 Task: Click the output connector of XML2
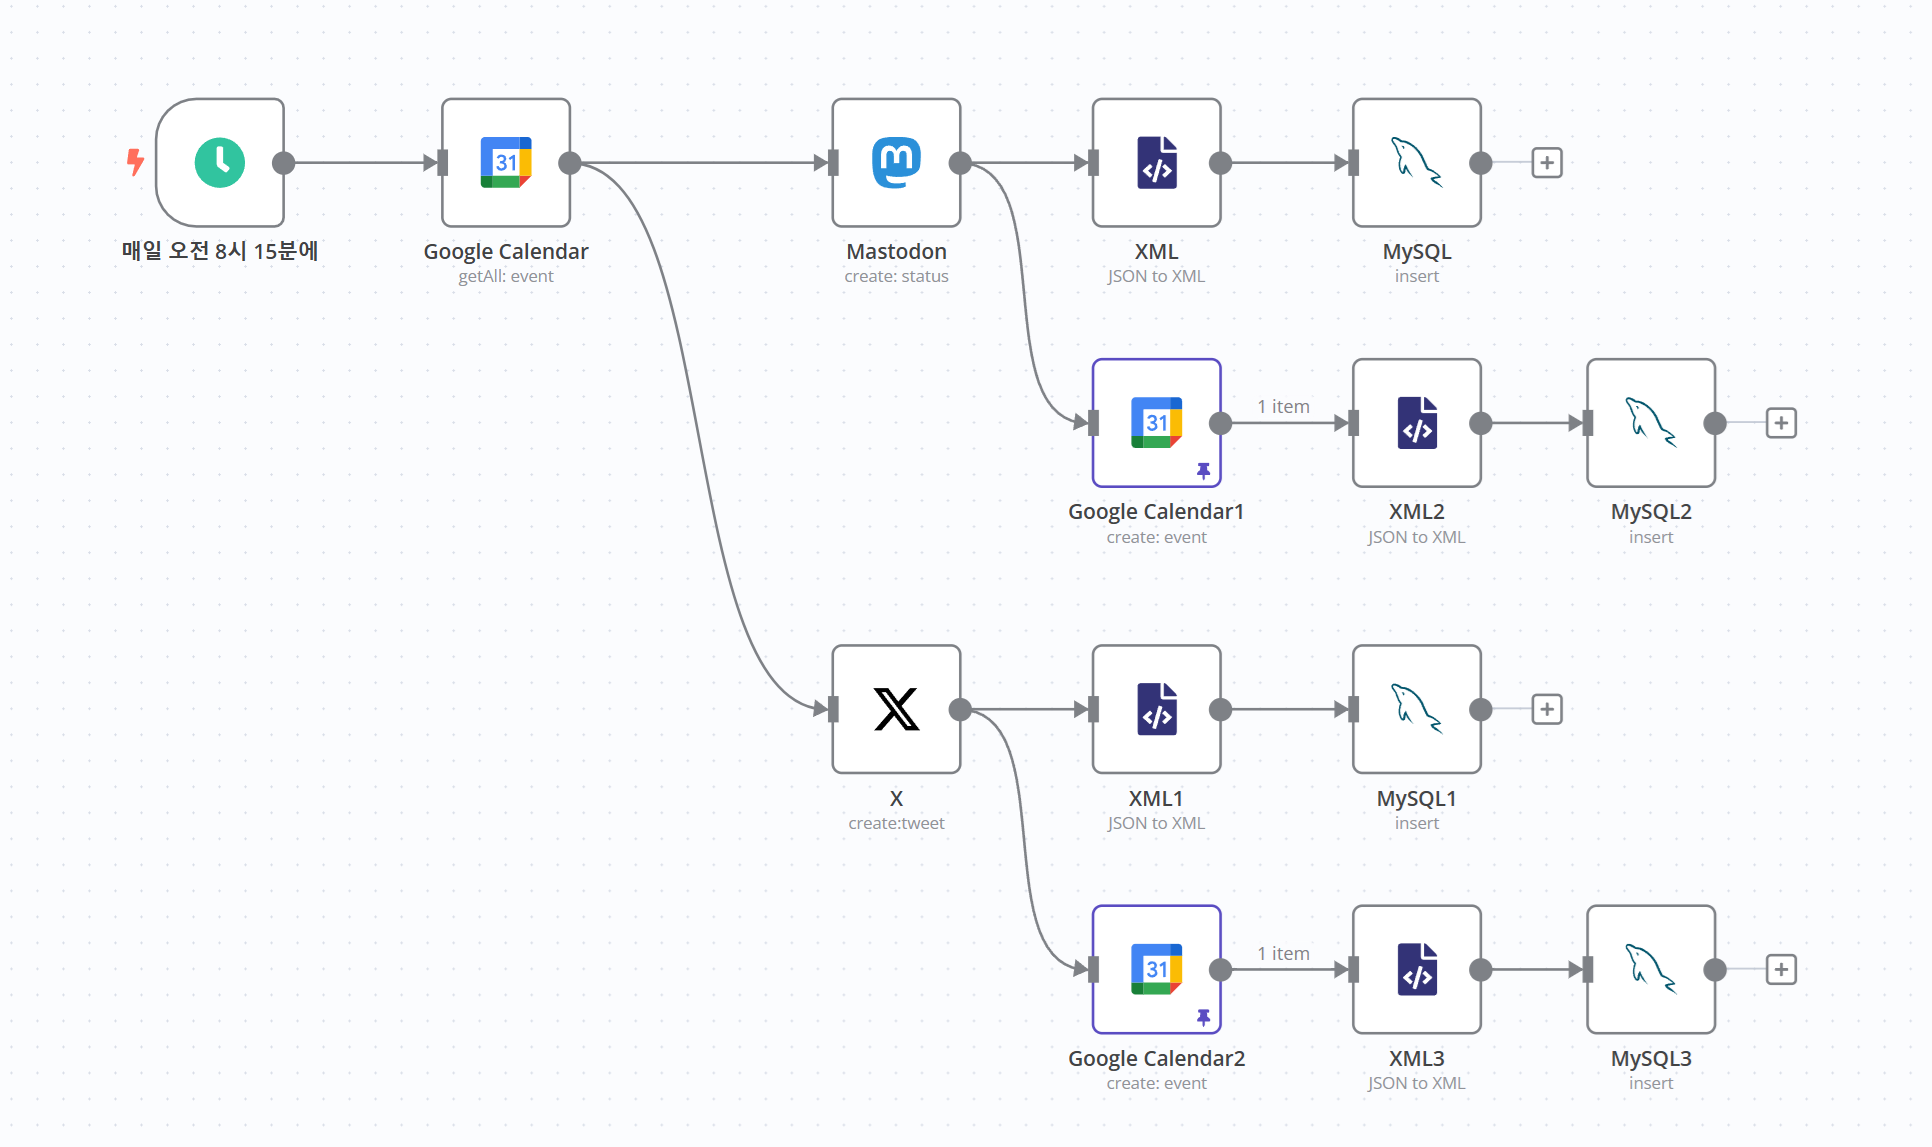1481,423
